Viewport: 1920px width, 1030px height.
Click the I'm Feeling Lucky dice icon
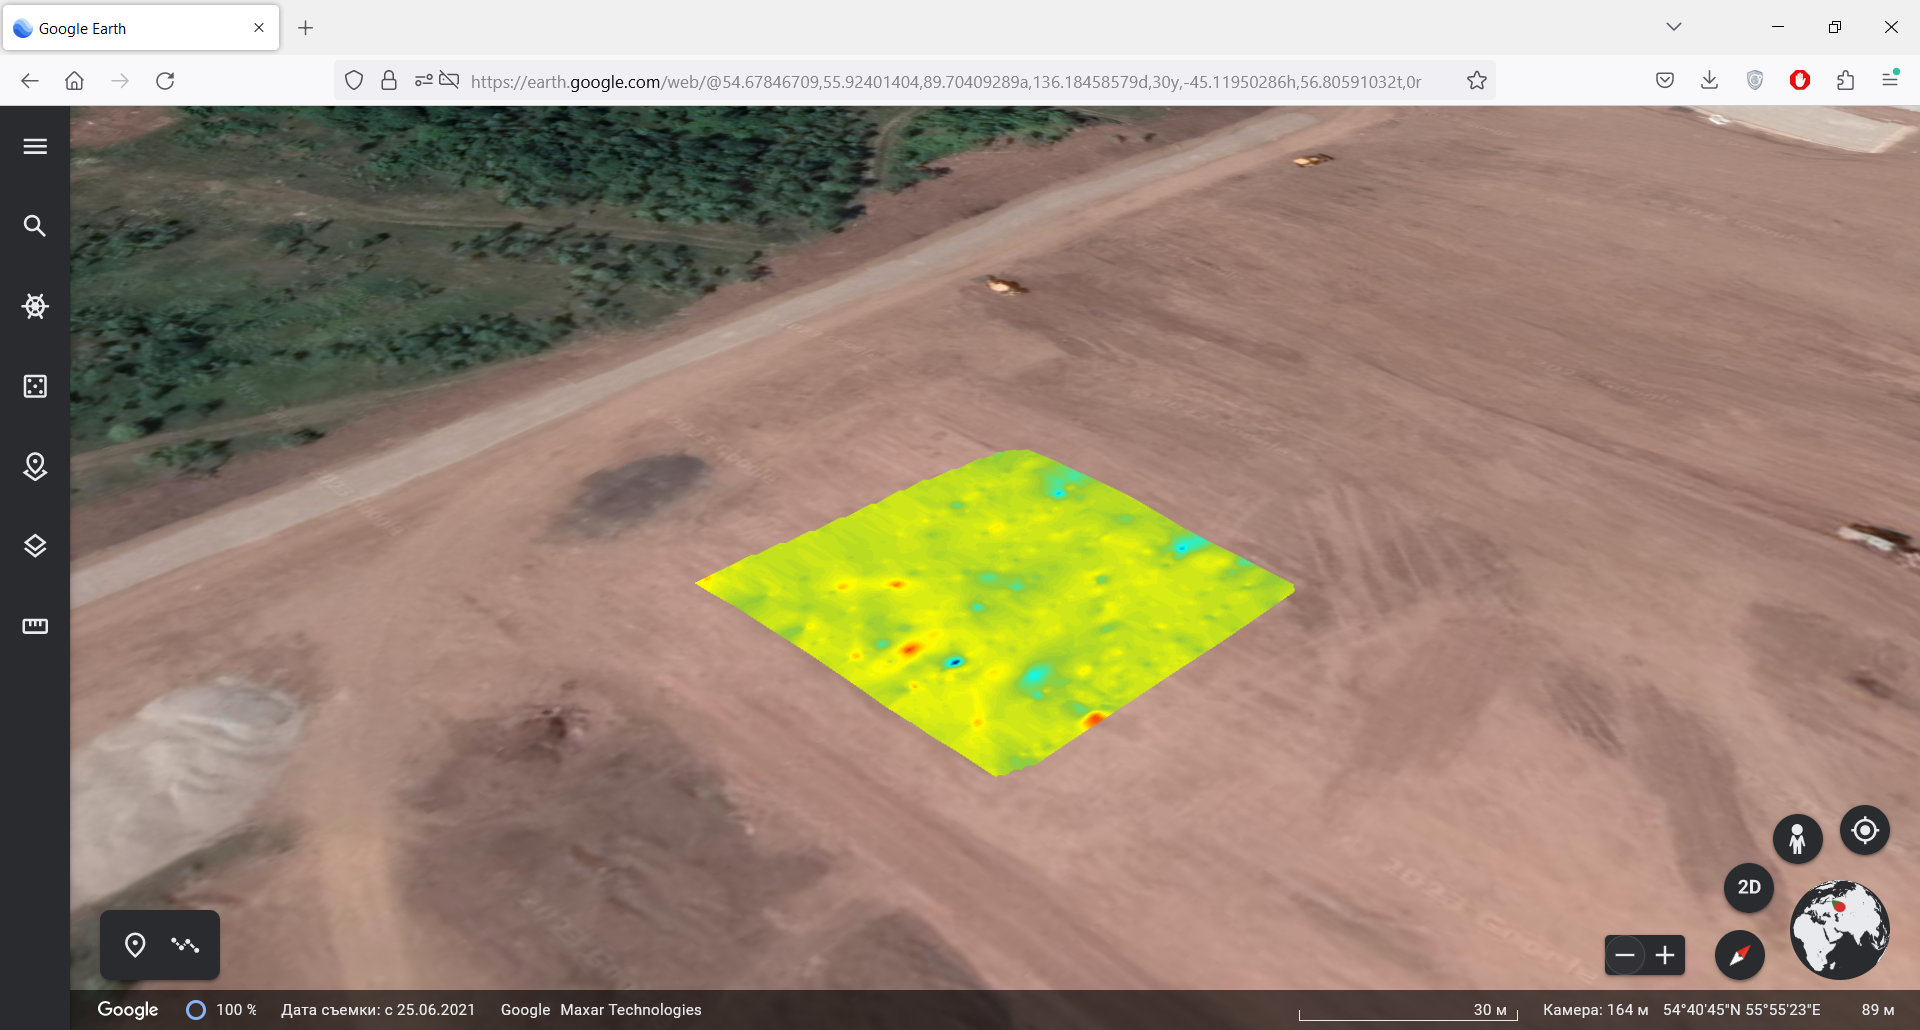click(x=35, y=386)
